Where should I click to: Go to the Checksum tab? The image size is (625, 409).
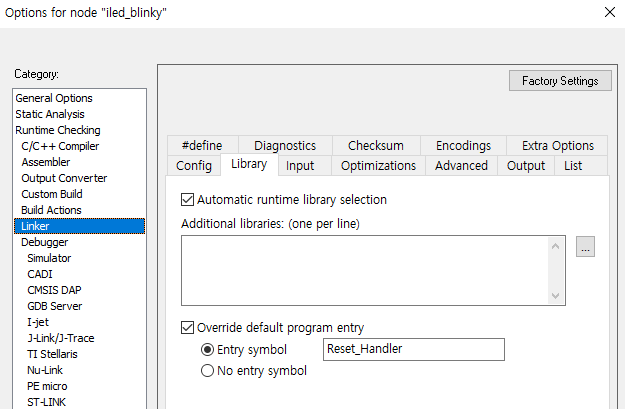pos(378,146)
